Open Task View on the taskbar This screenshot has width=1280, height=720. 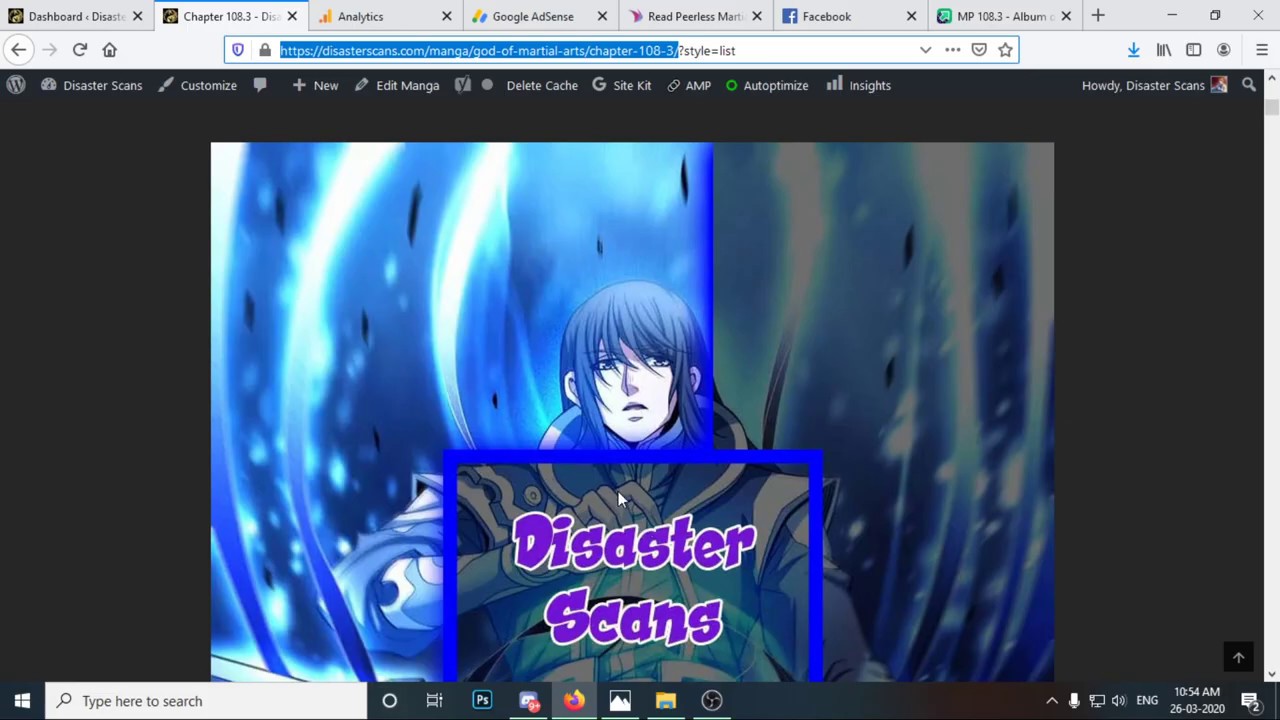pos(434,701)
